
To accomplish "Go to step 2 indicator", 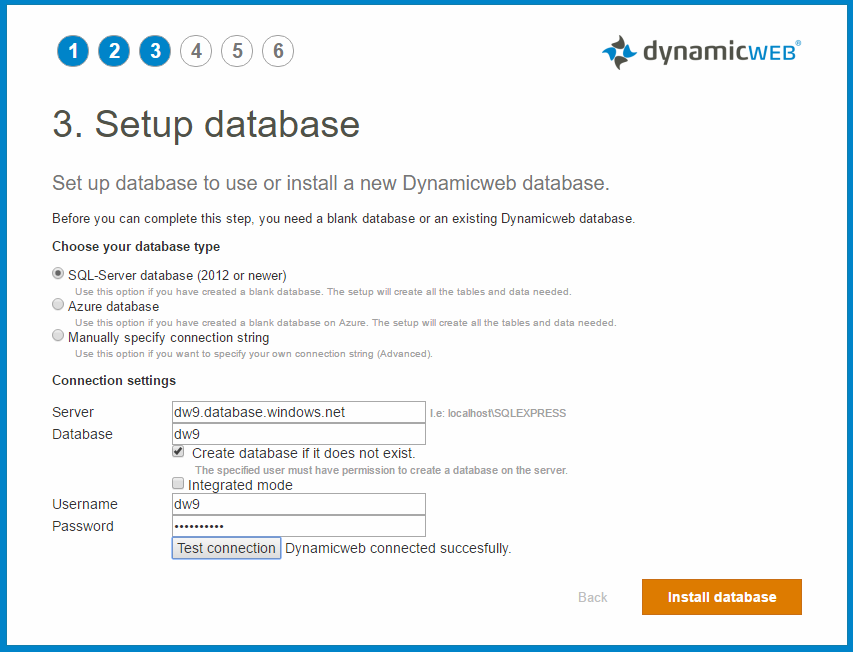I will (x=114, y=51).
